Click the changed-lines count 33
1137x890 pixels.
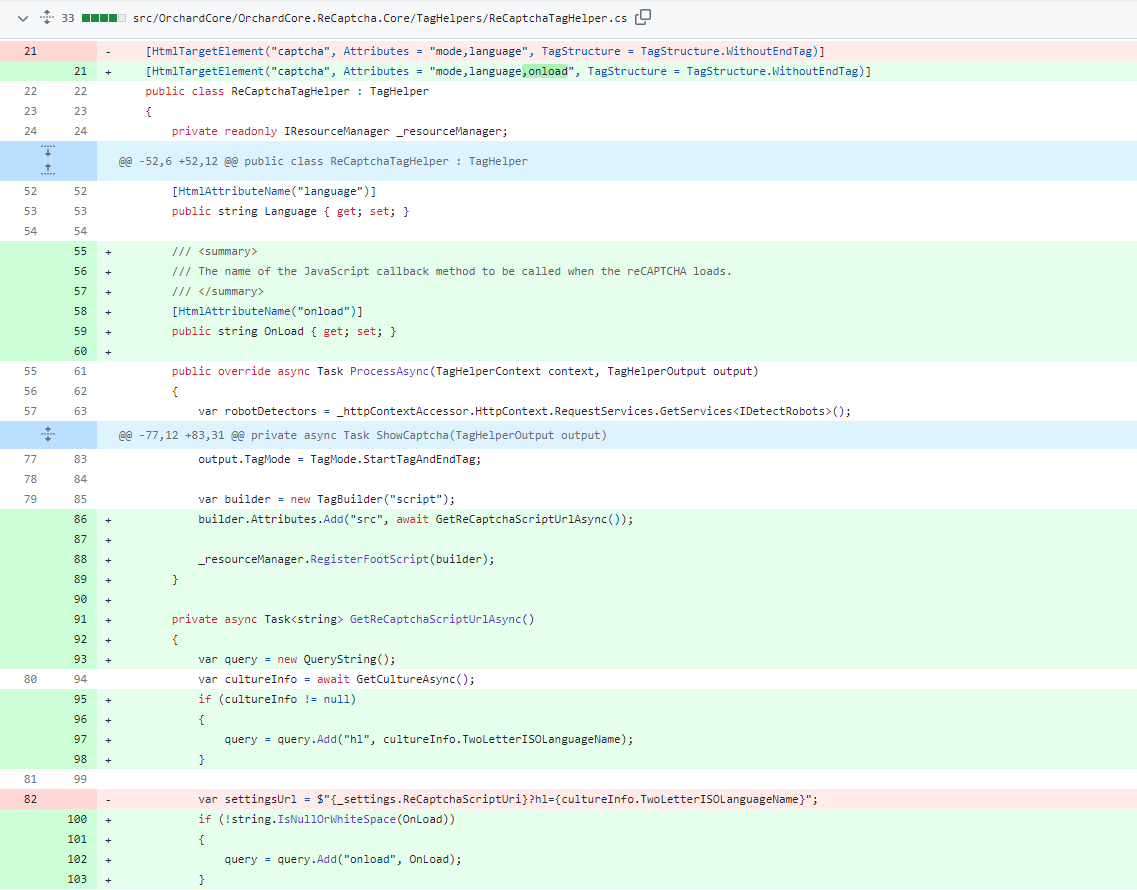pos(67,18)
